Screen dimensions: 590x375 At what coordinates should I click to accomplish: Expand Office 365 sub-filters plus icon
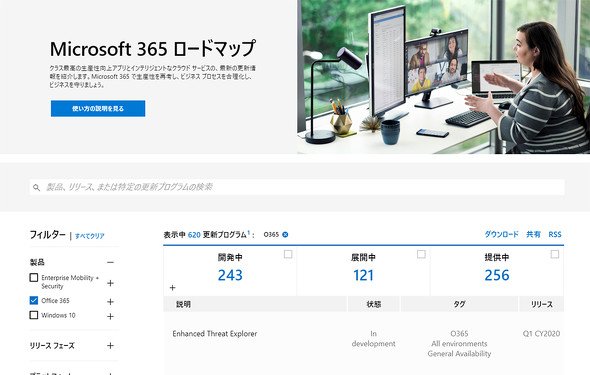pyautogui.click(x=110, y=302)
